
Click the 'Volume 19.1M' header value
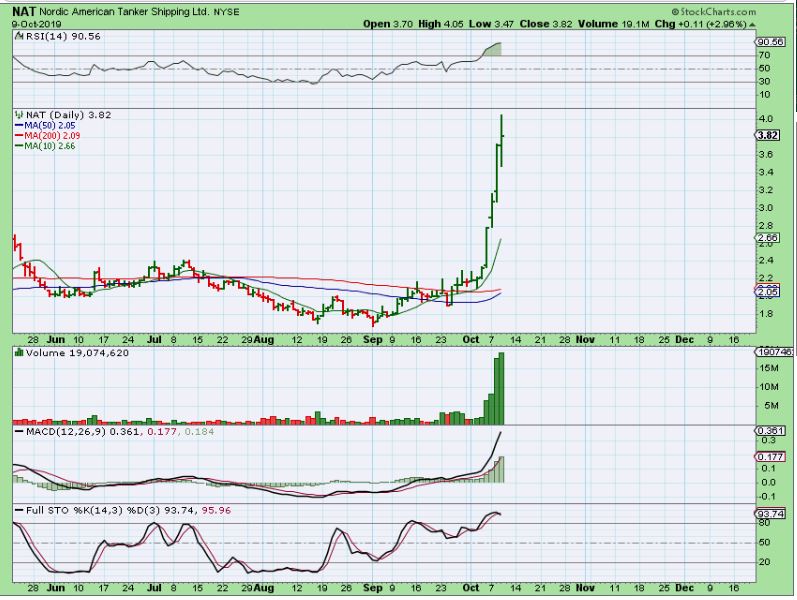[613, 24]
